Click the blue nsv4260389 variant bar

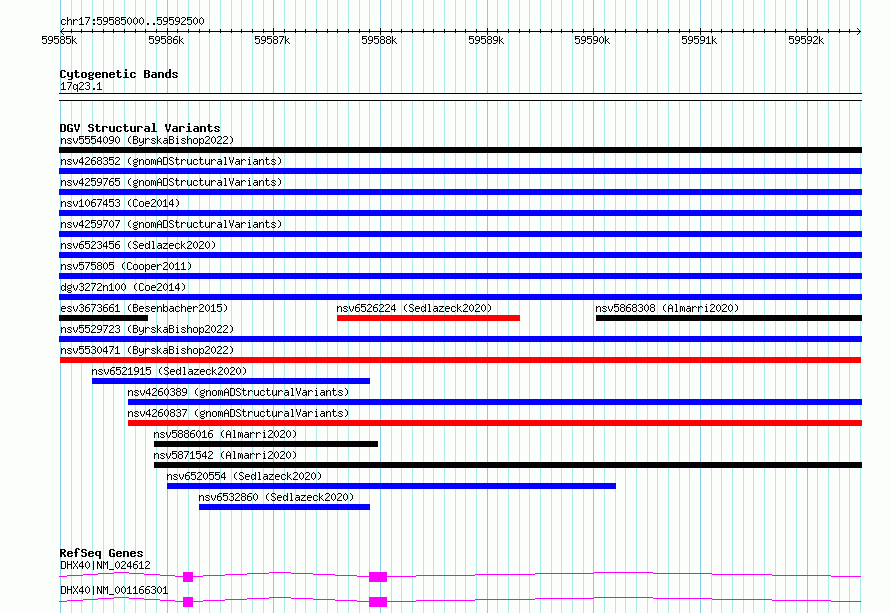pos(495,402)
